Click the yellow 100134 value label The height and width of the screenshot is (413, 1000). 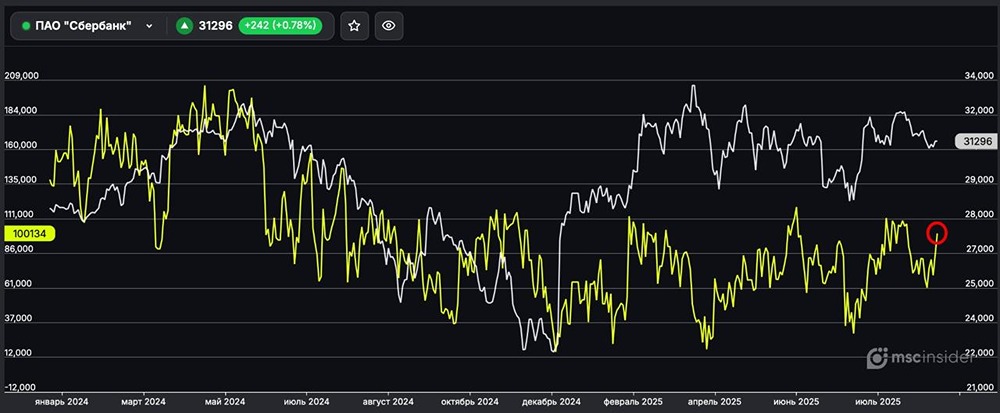pyautogui.click(x=30, y=234)
